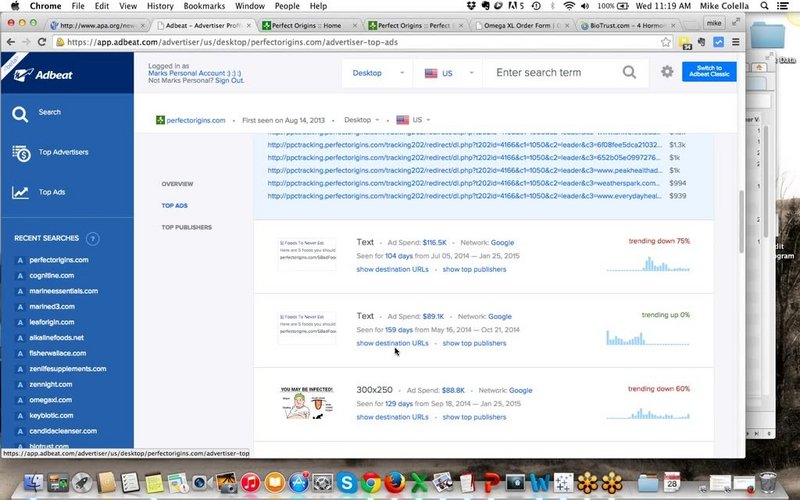
Task: Open the US country dropdown in header
Action: pos(448,73)
